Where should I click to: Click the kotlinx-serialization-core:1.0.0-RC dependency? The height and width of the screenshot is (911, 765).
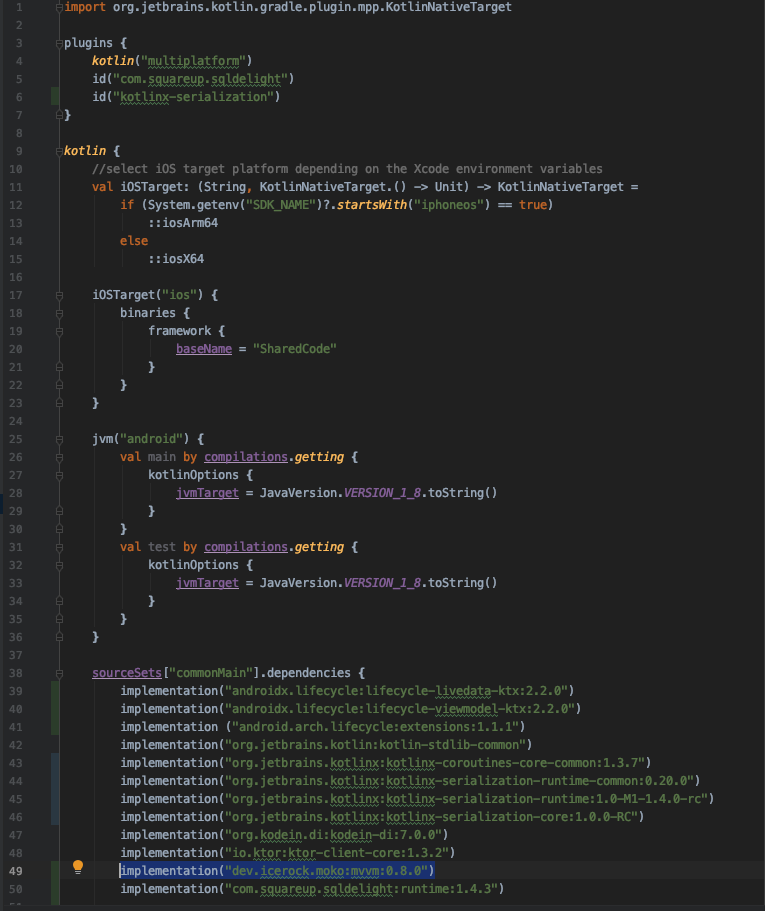point(382,817)
